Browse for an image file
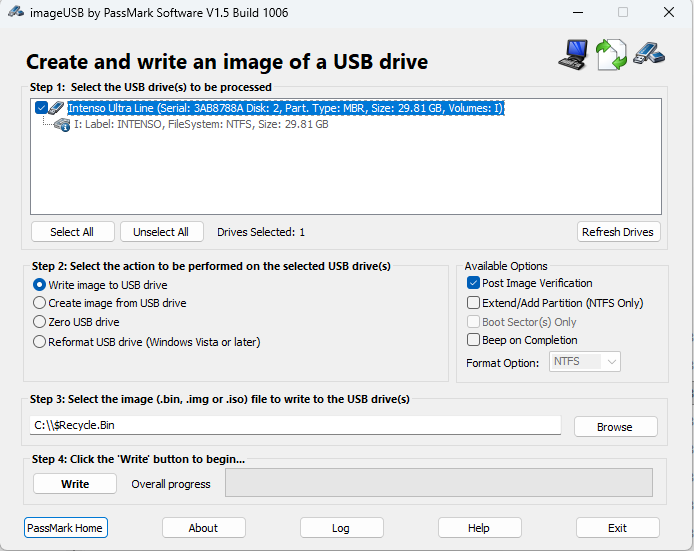This screenshot has height=551, width=694. pyautogui.click(x=615, y=427)
